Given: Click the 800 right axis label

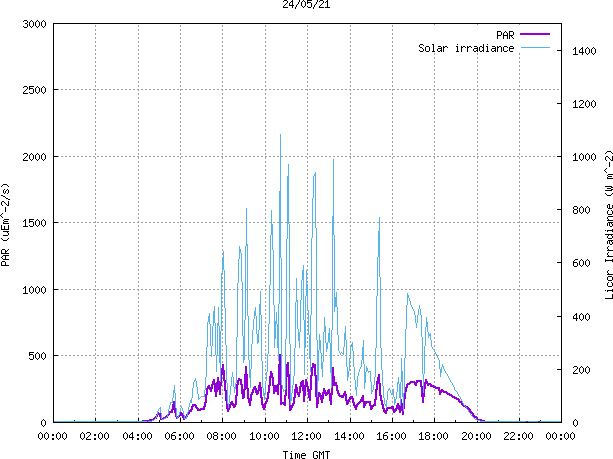Looking at the screenshot, I should coord(581,210).
